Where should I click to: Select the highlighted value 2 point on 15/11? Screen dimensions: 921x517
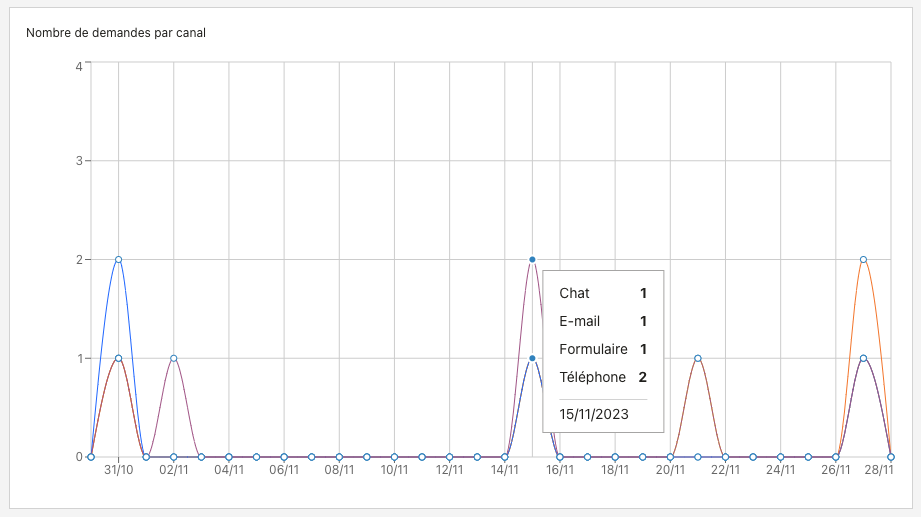[x=532, y=259]
